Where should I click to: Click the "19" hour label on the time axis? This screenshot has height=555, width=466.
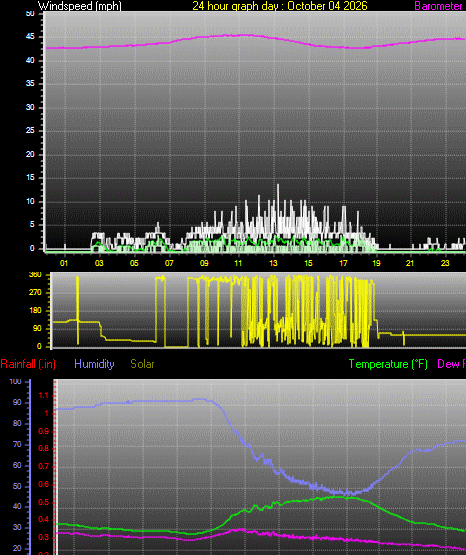(376, 263)
